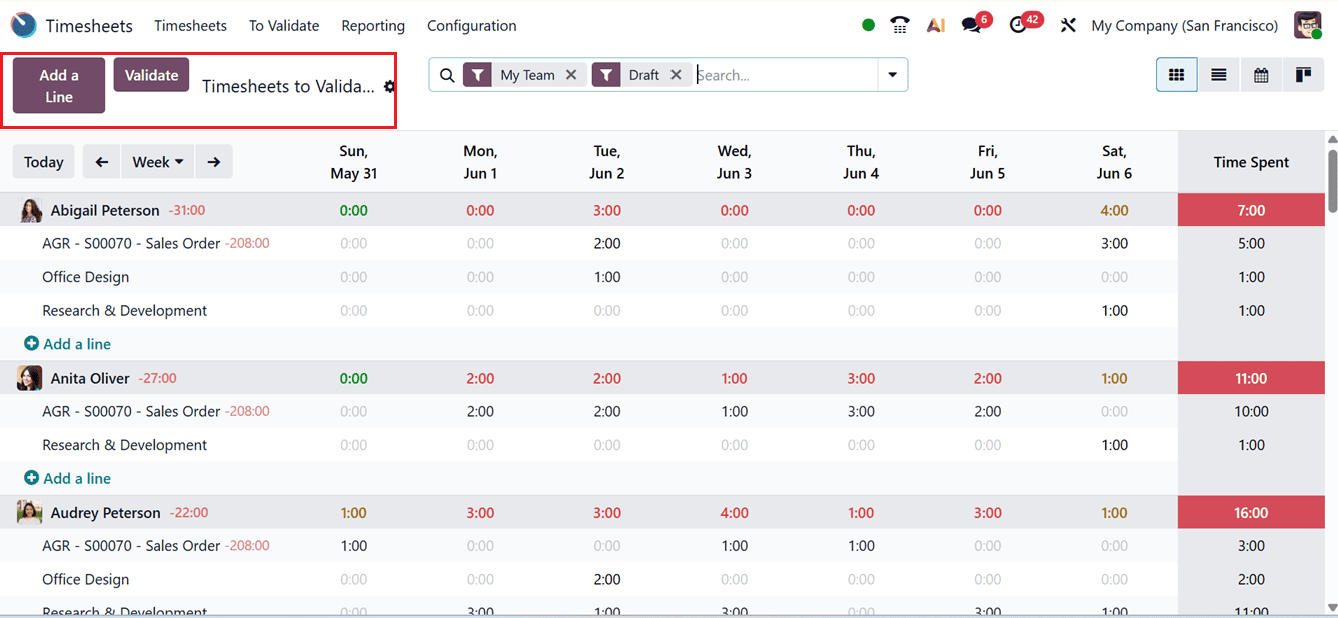
Task: Open the AI assistant icon
Action: pos(936,26)
